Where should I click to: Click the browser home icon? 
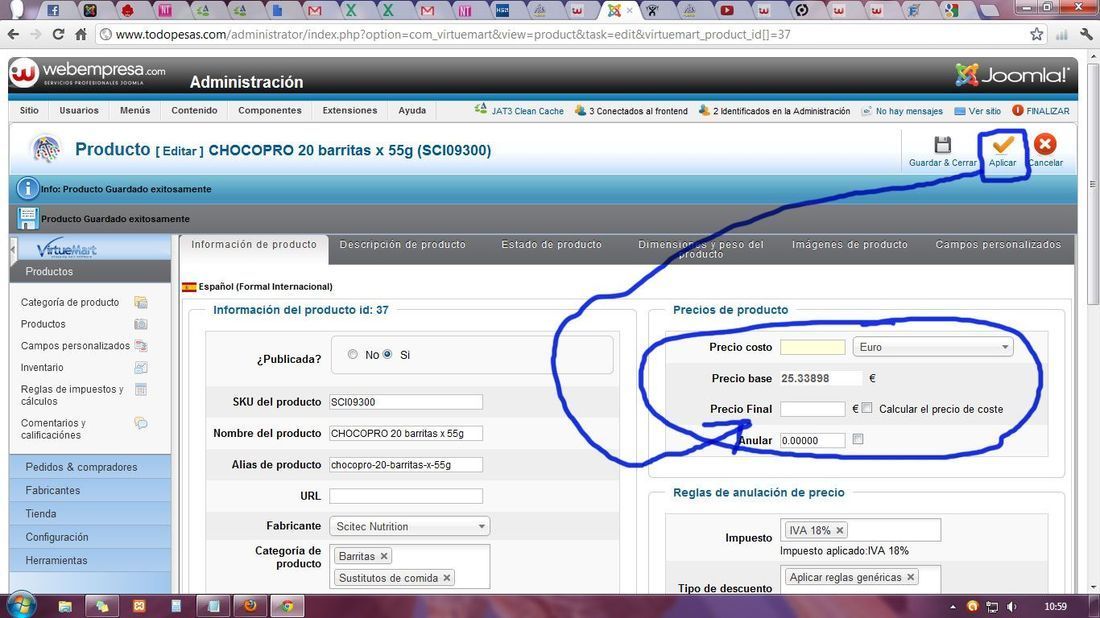(81, 34)
